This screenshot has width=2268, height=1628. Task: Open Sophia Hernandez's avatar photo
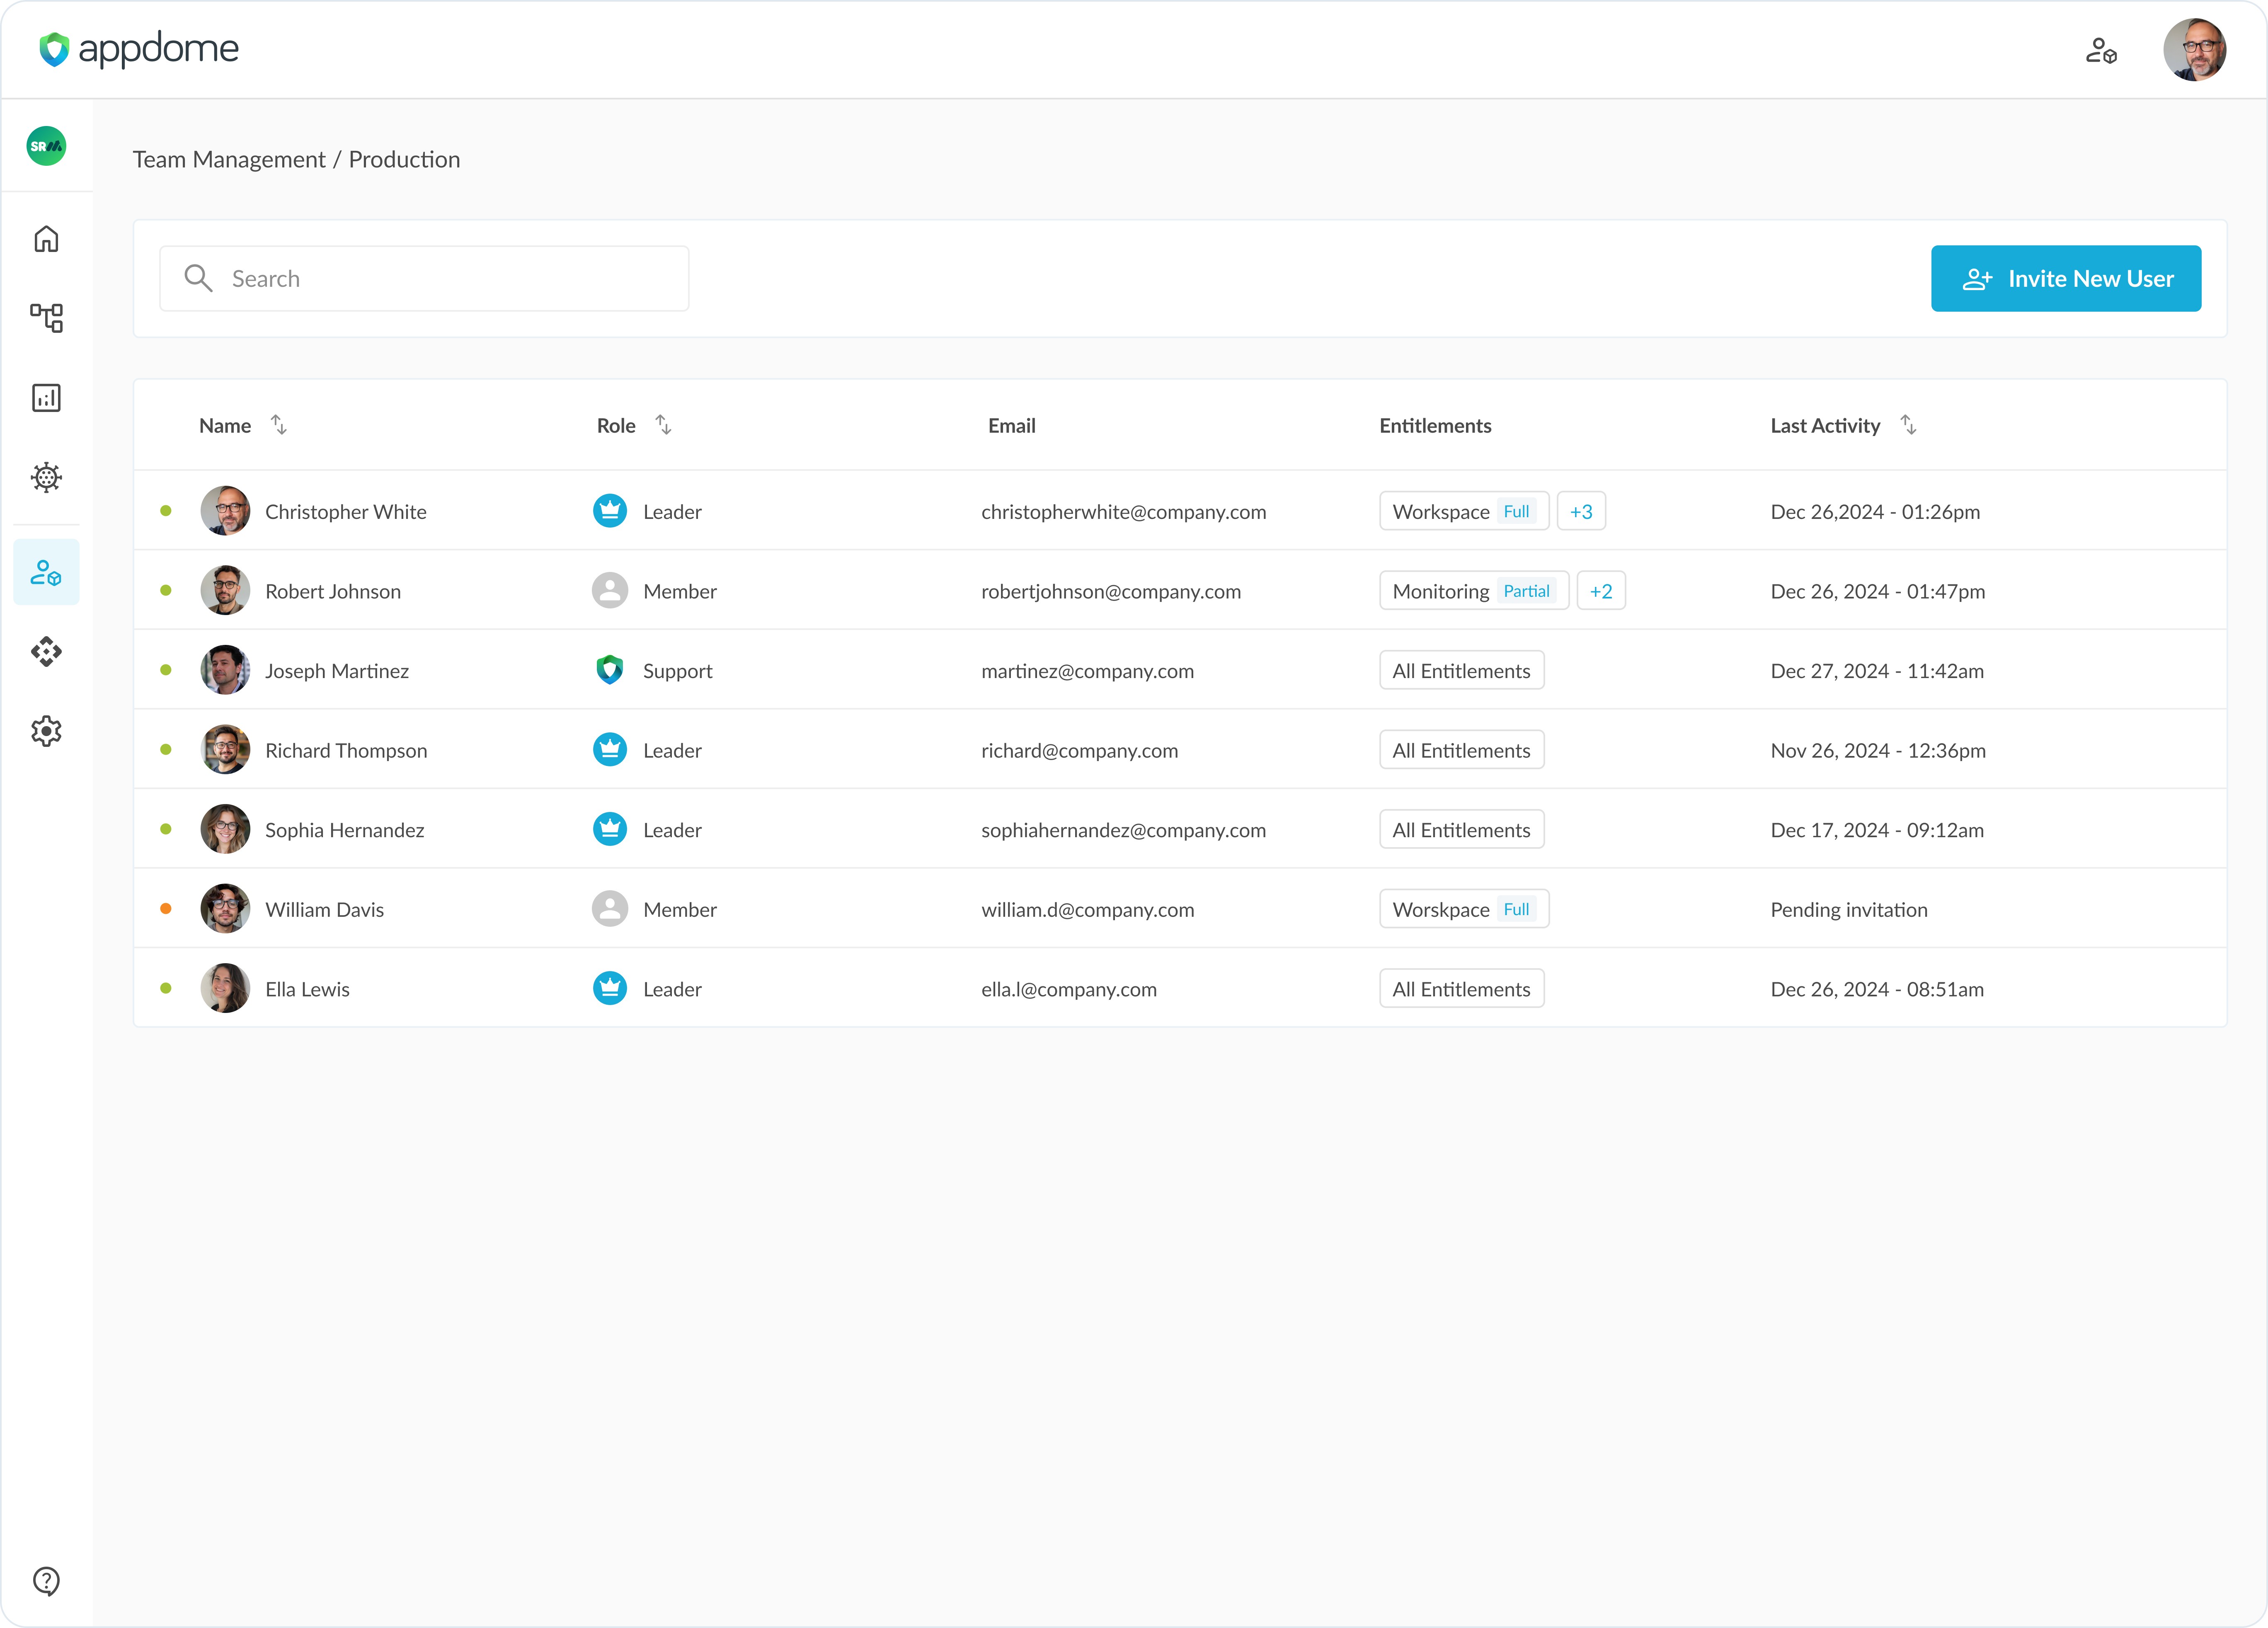click(x=225, y=829)
